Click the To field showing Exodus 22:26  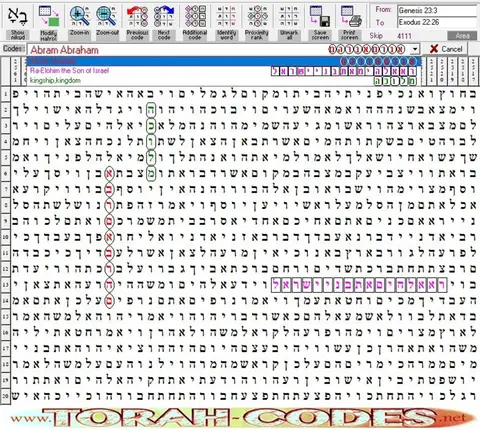click(x=437, y=22)
